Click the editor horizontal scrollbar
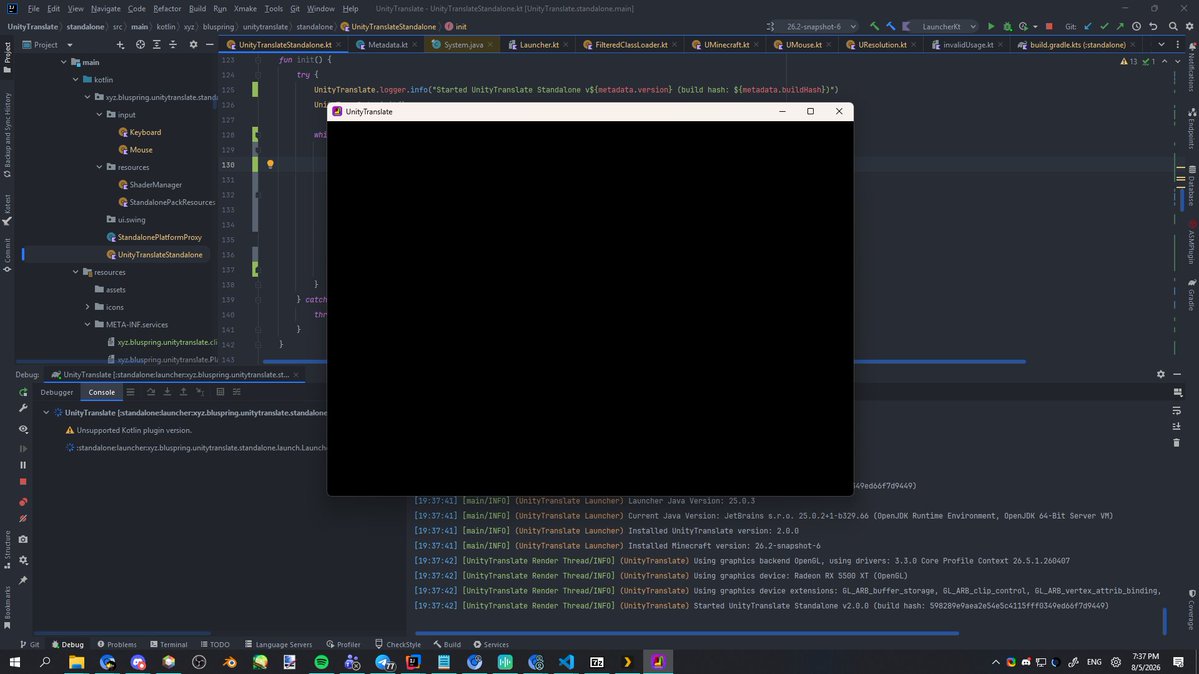 (940, 361)
